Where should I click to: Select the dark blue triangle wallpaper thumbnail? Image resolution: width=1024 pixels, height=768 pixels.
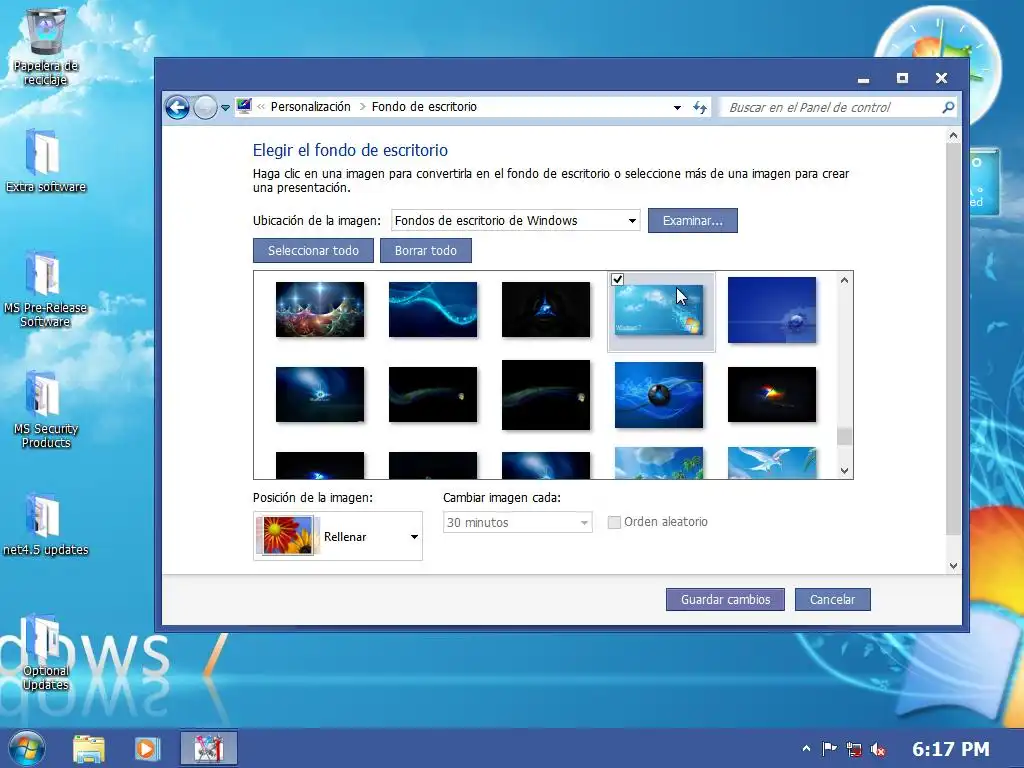(x=546, y=310)
